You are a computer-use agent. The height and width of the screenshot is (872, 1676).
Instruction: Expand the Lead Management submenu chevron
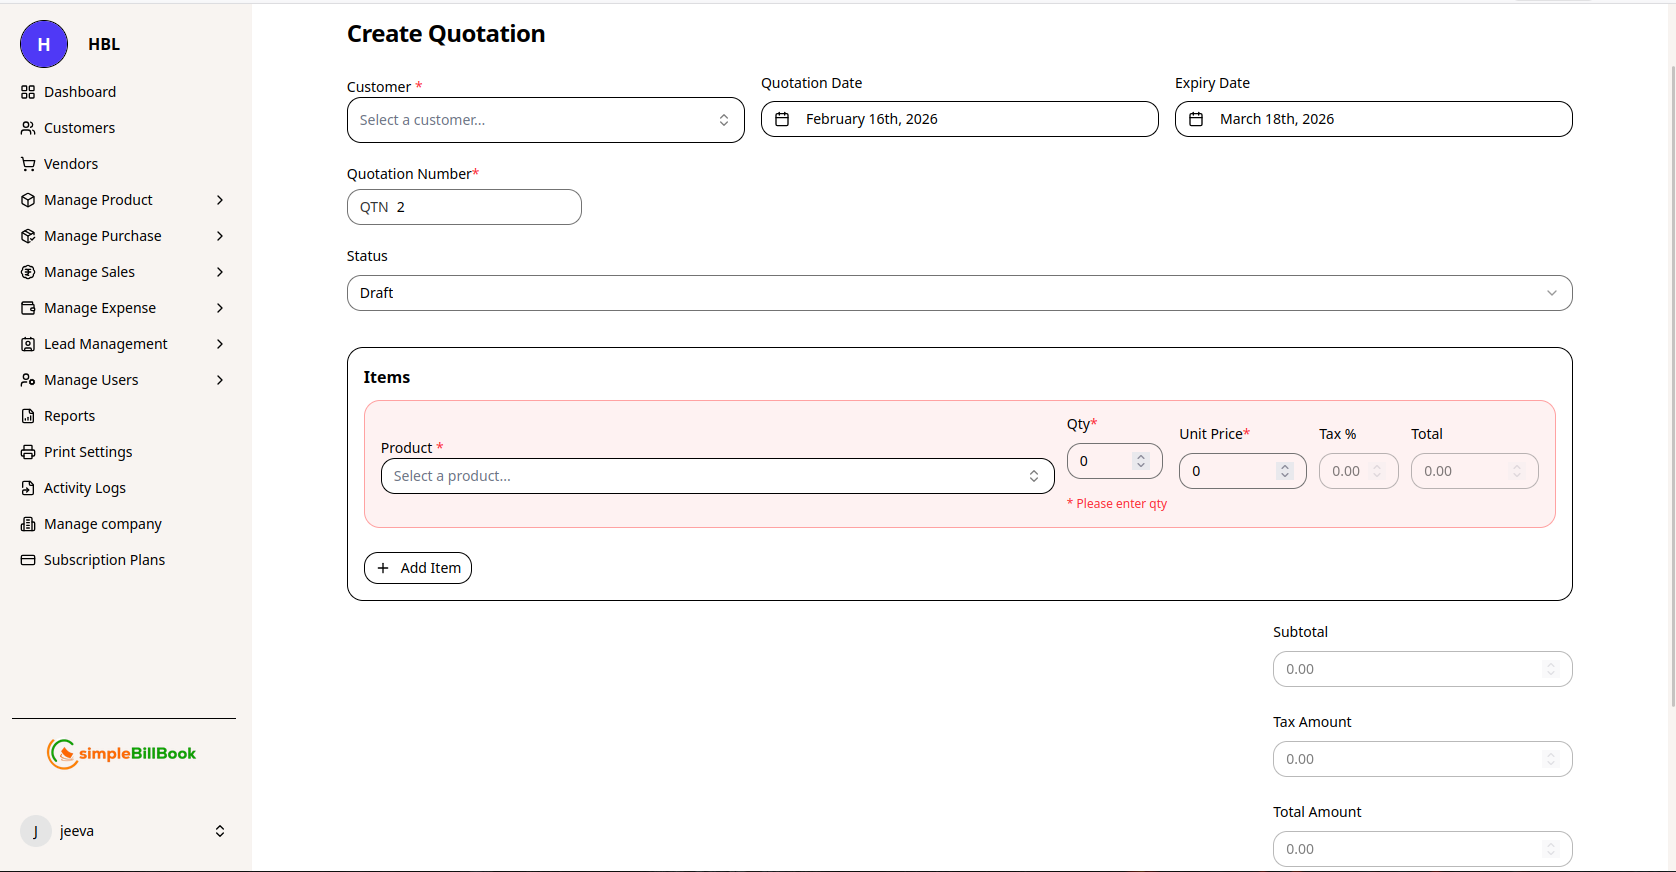[220, 344]
